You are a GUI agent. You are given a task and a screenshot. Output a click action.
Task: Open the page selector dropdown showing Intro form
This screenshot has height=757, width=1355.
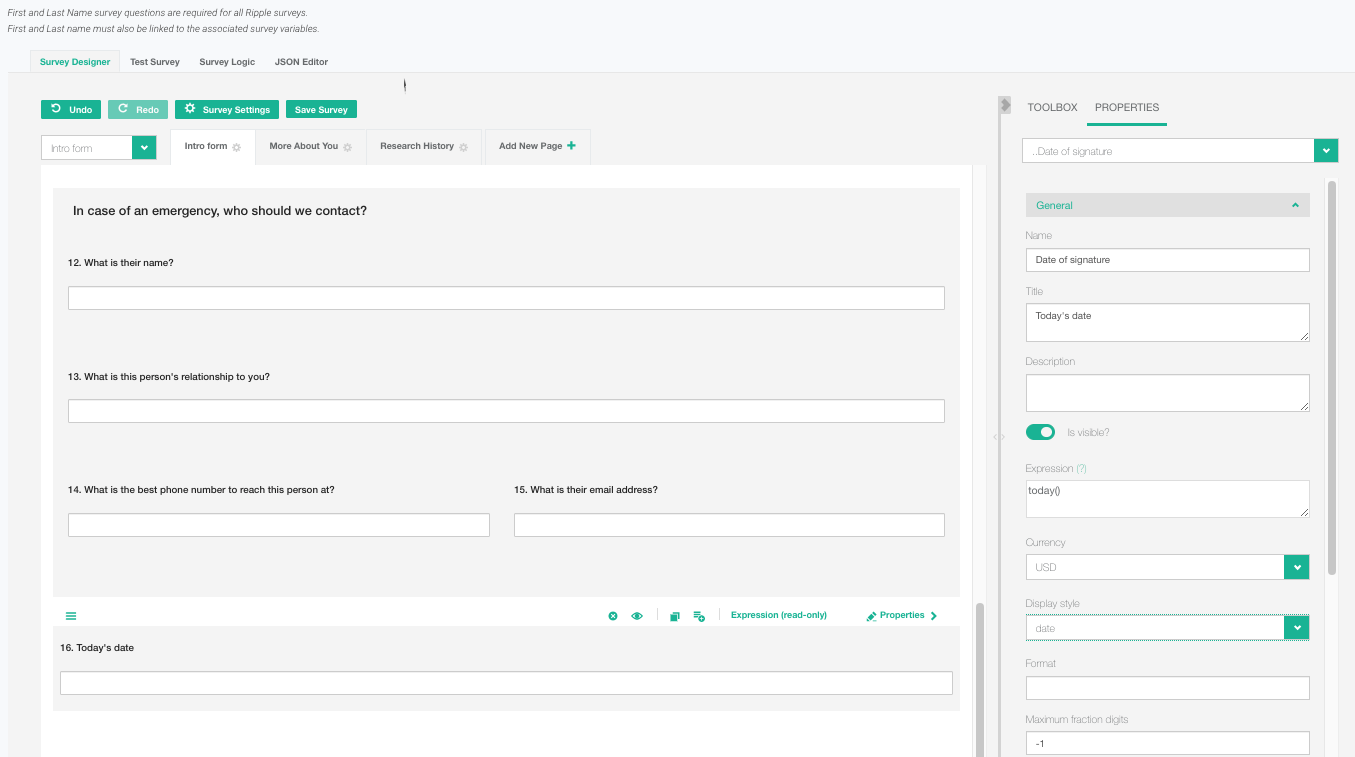pos(144,148)
